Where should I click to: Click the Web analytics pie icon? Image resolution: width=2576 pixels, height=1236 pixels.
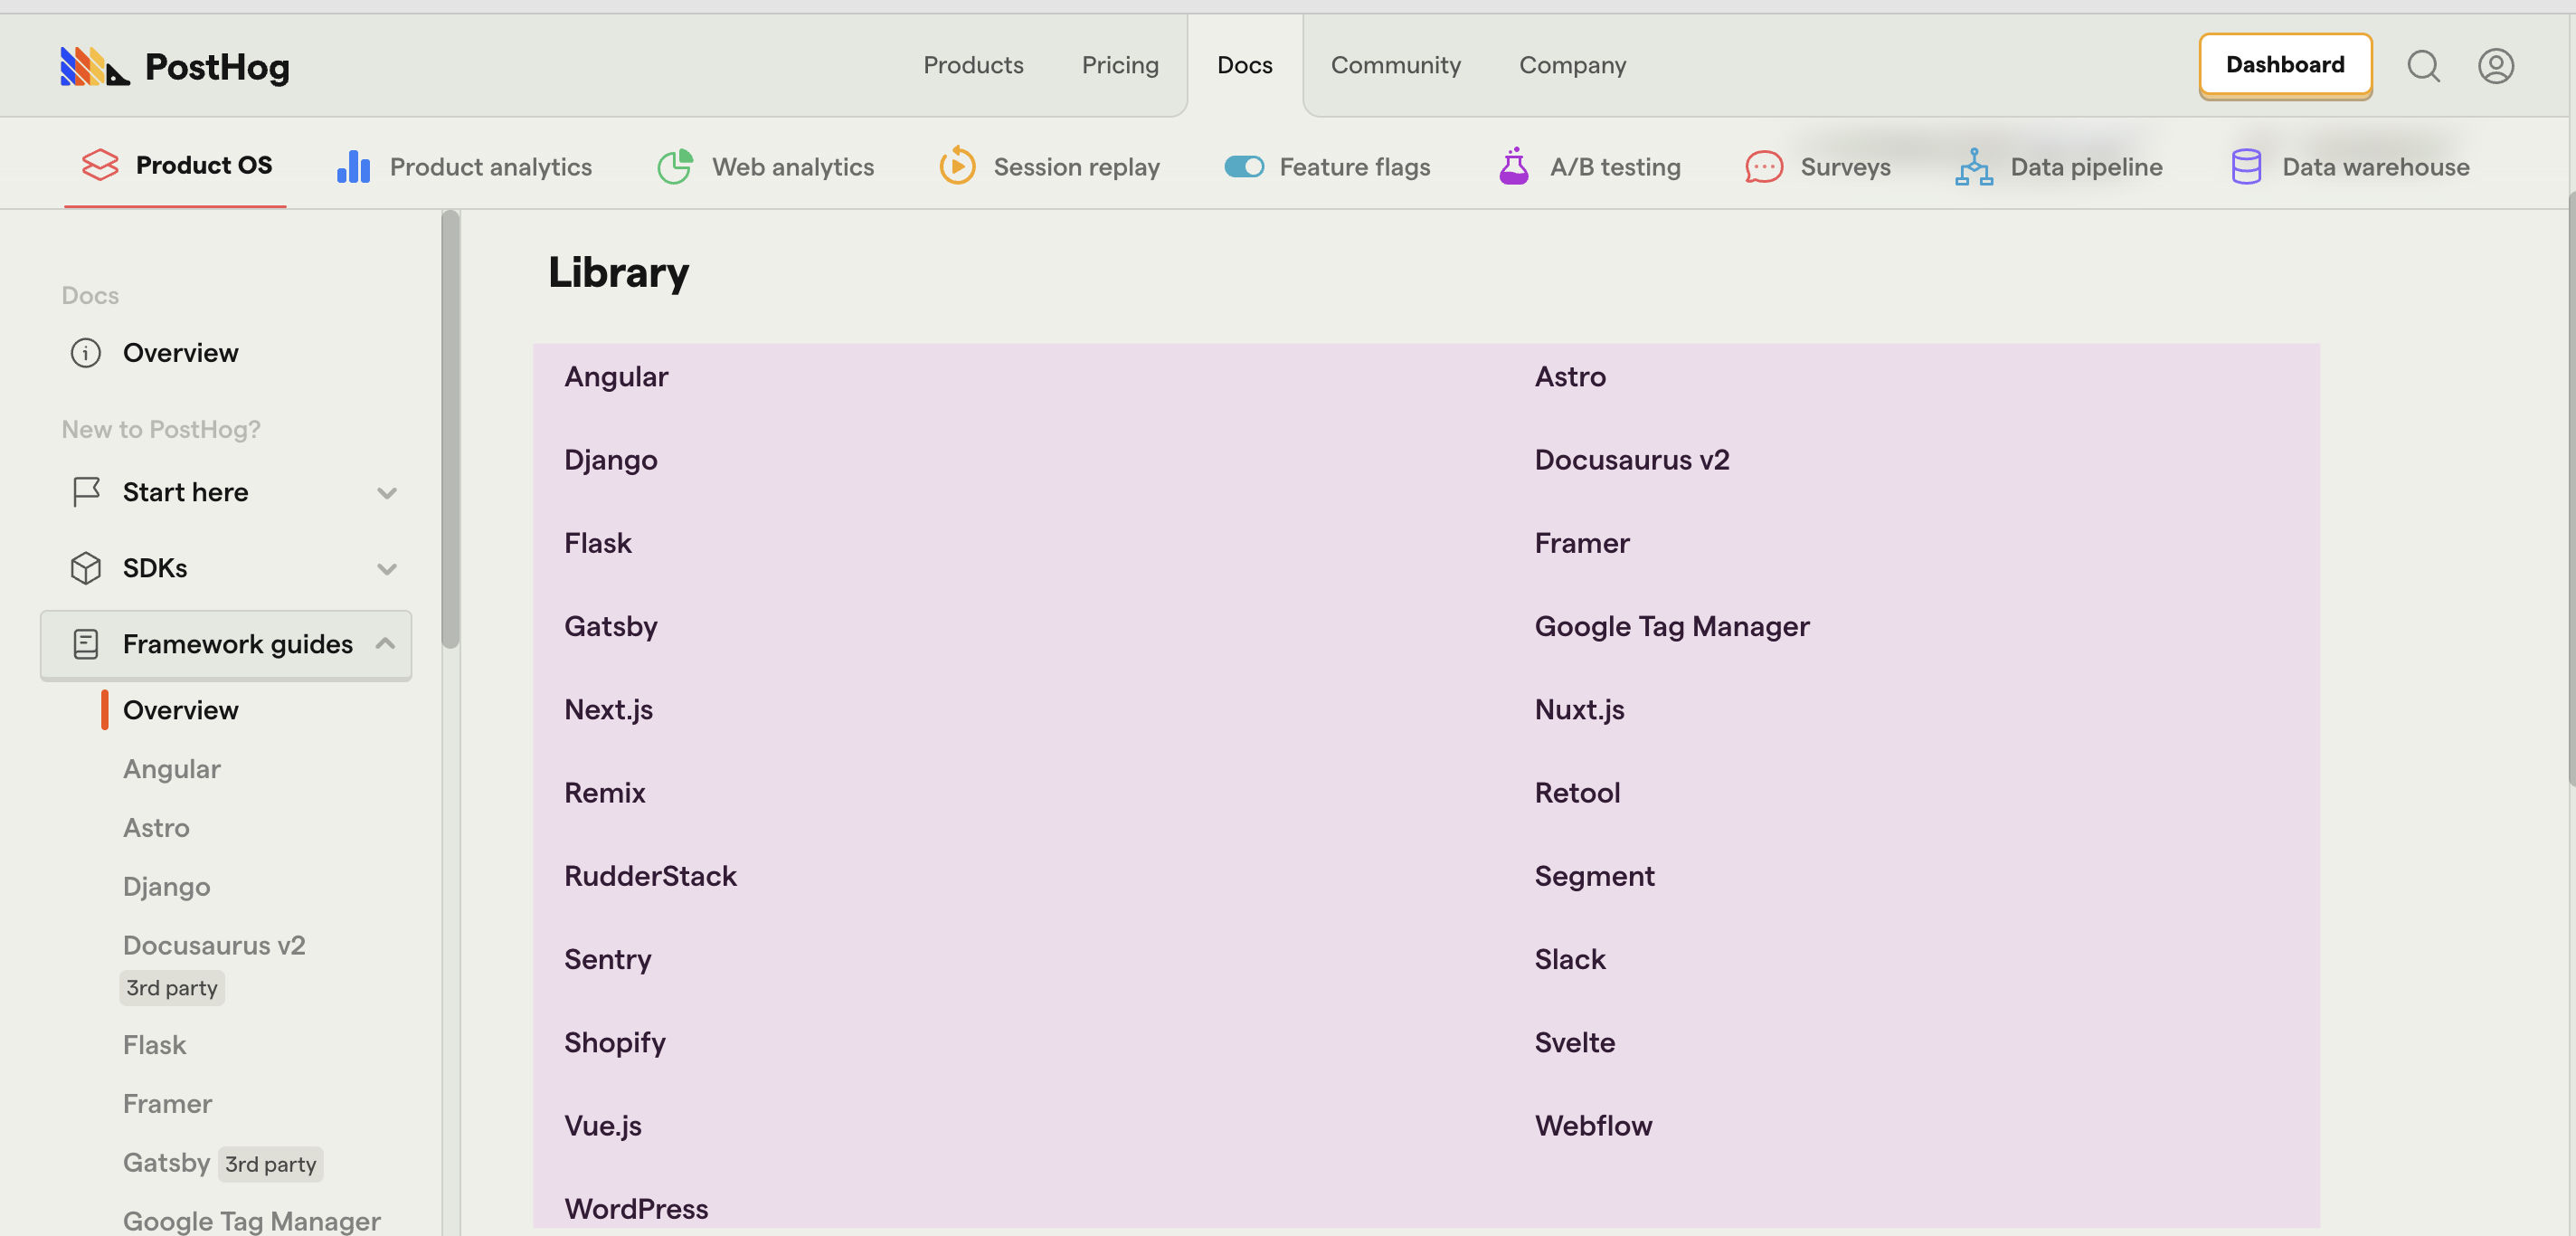coord(675,166)
